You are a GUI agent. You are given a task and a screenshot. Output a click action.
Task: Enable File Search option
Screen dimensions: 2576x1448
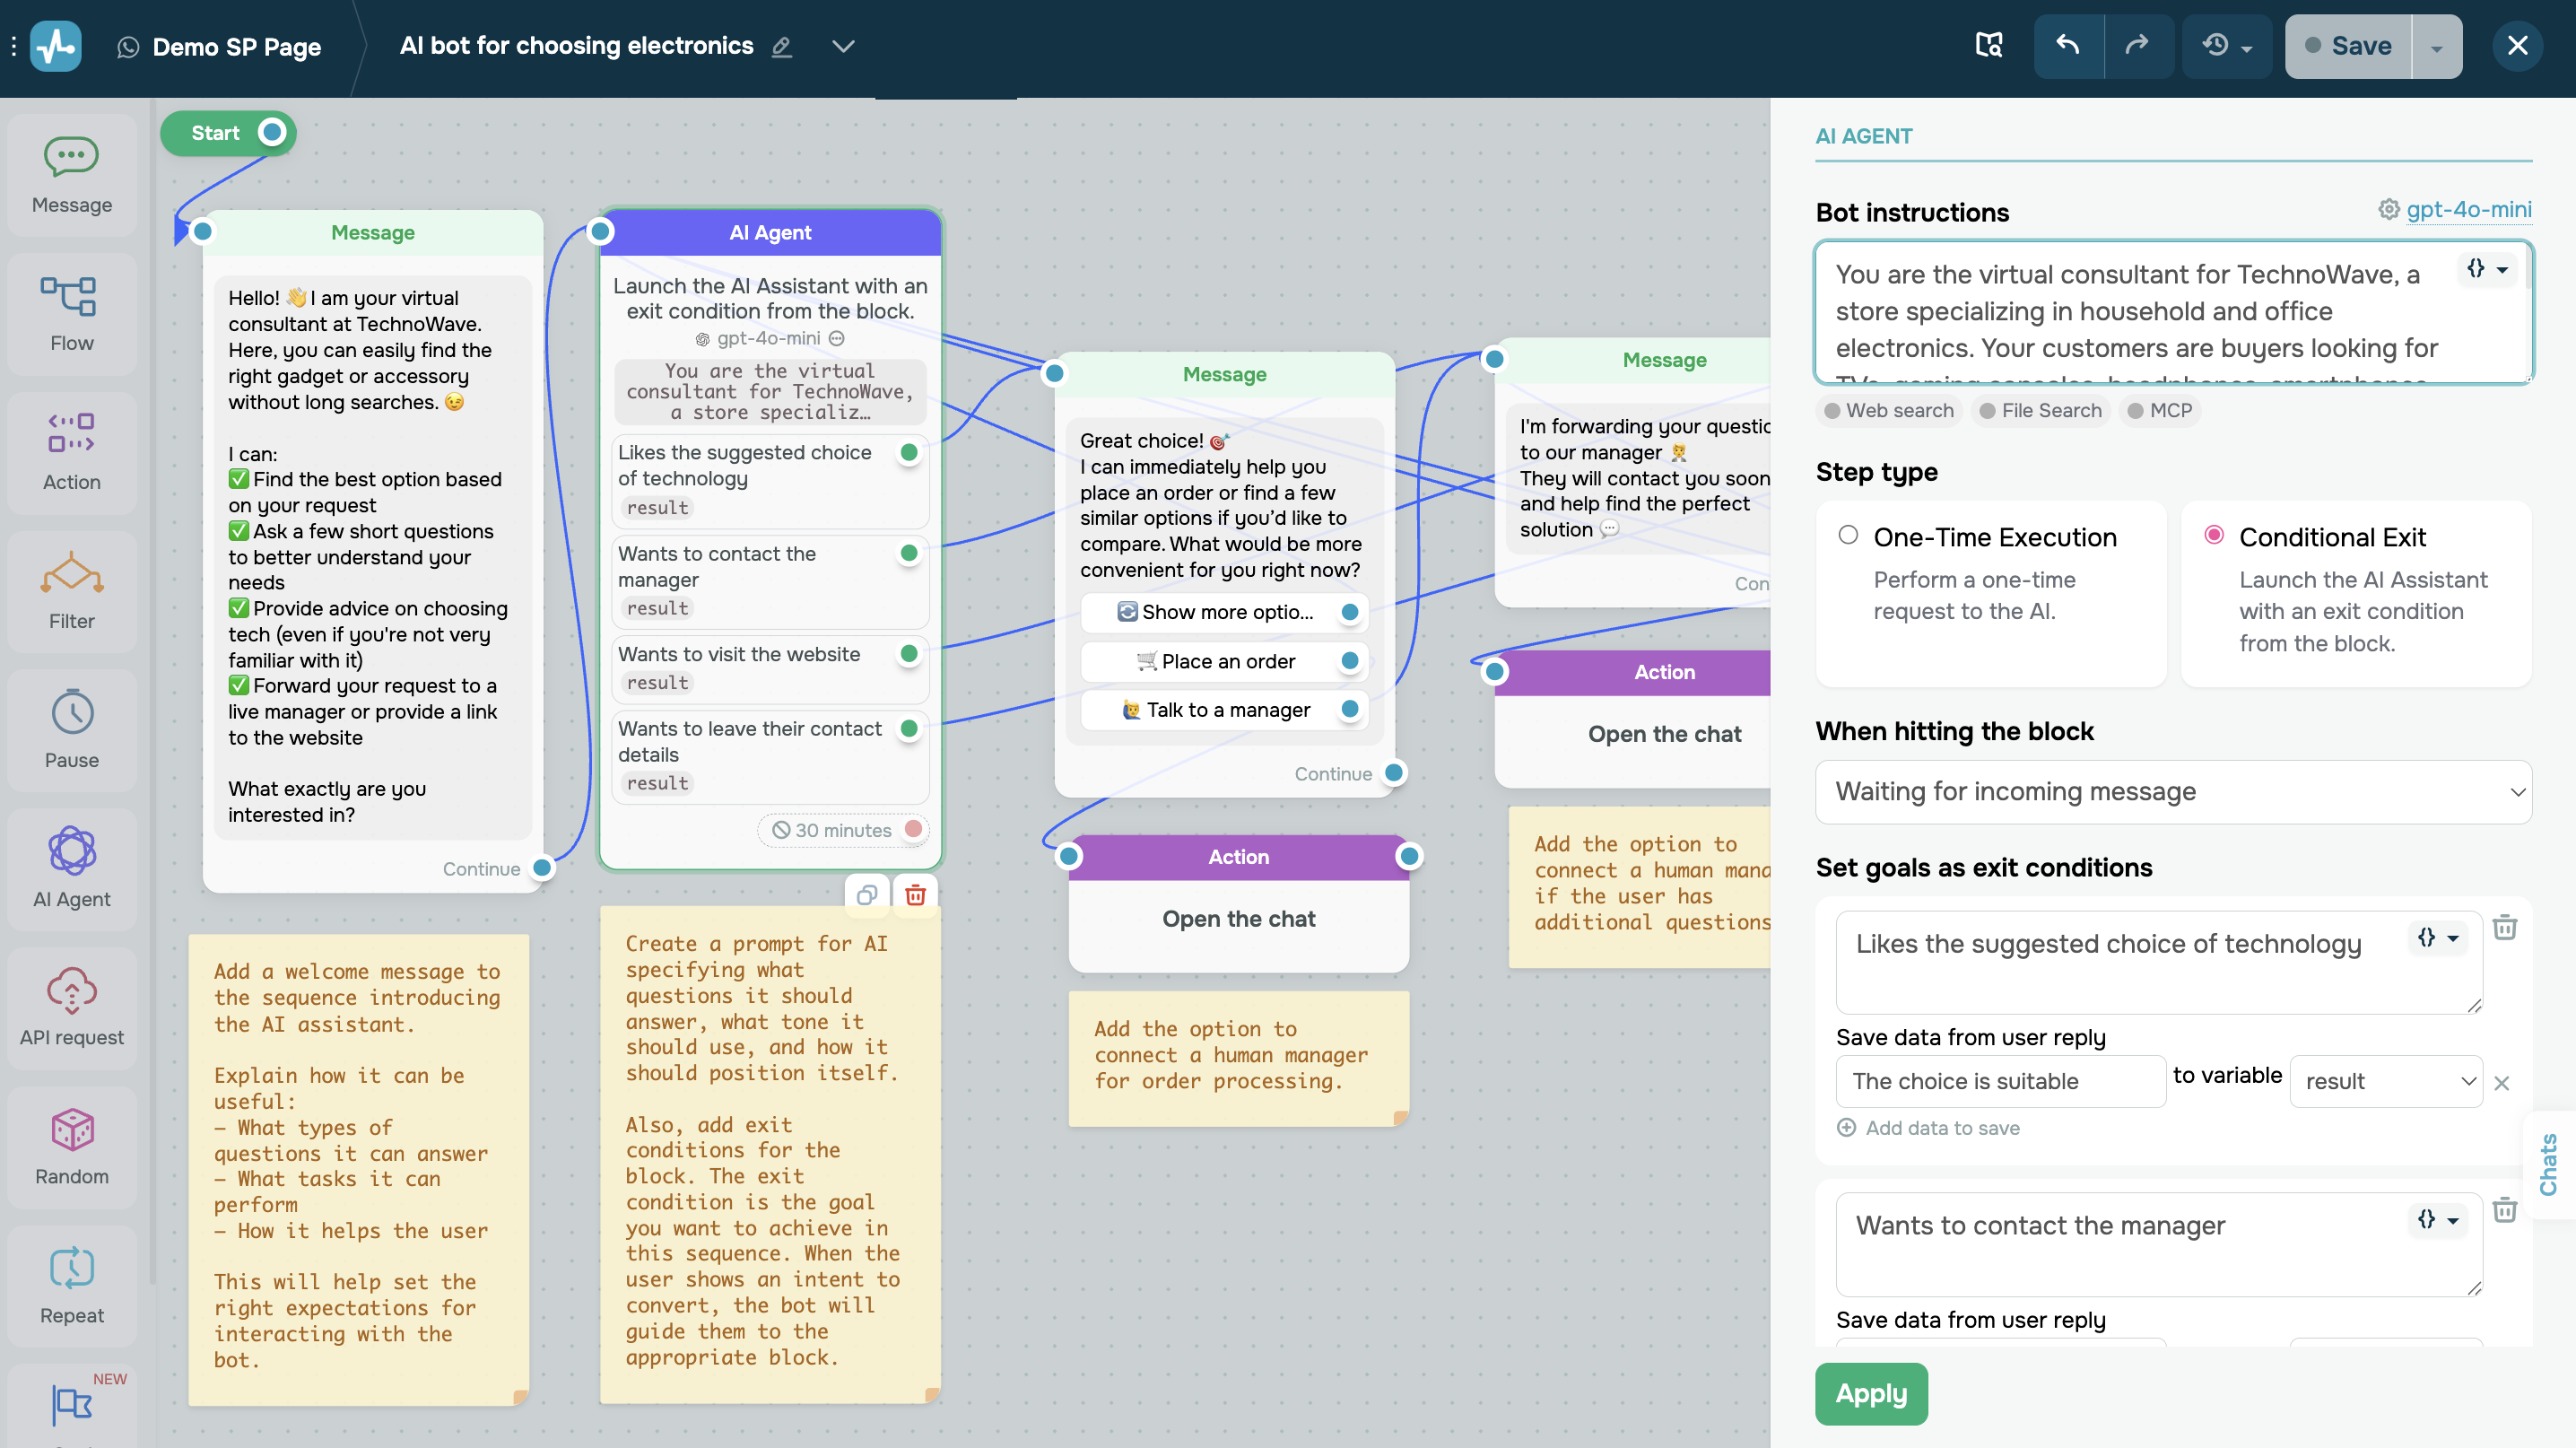[x=2040, y=411]
